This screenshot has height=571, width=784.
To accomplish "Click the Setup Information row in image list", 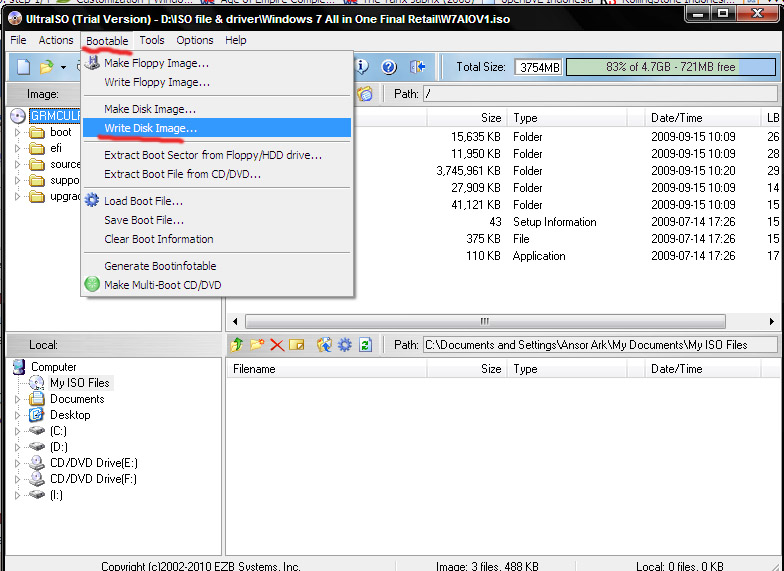I will pyautogui.click(x=505, y=222).
